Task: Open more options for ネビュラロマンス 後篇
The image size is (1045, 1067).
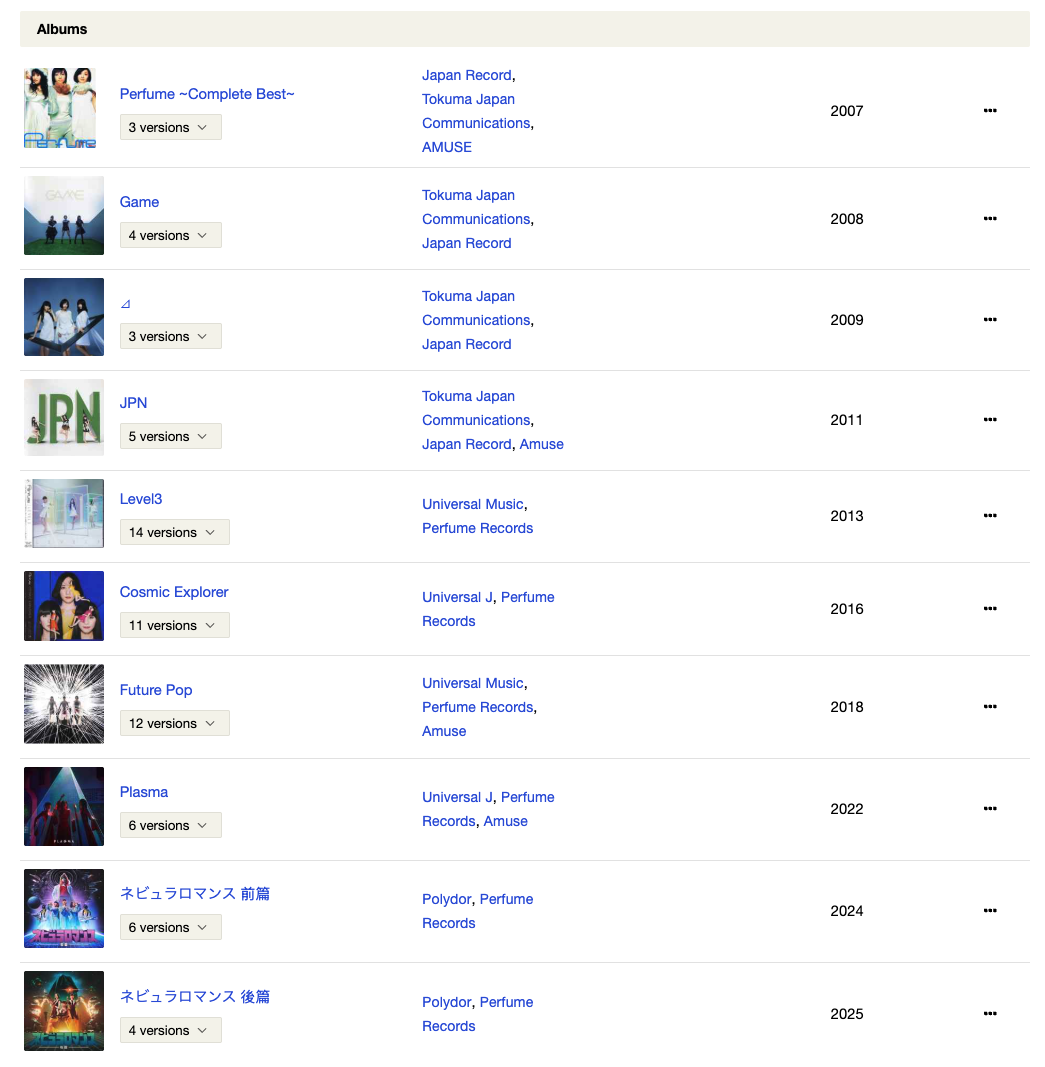Action: click(990, 1013)
